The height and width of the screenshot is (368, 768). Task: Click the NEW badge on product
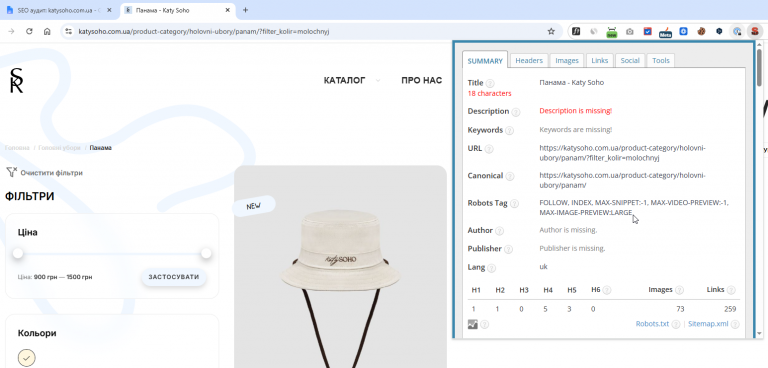coord(253,206)
